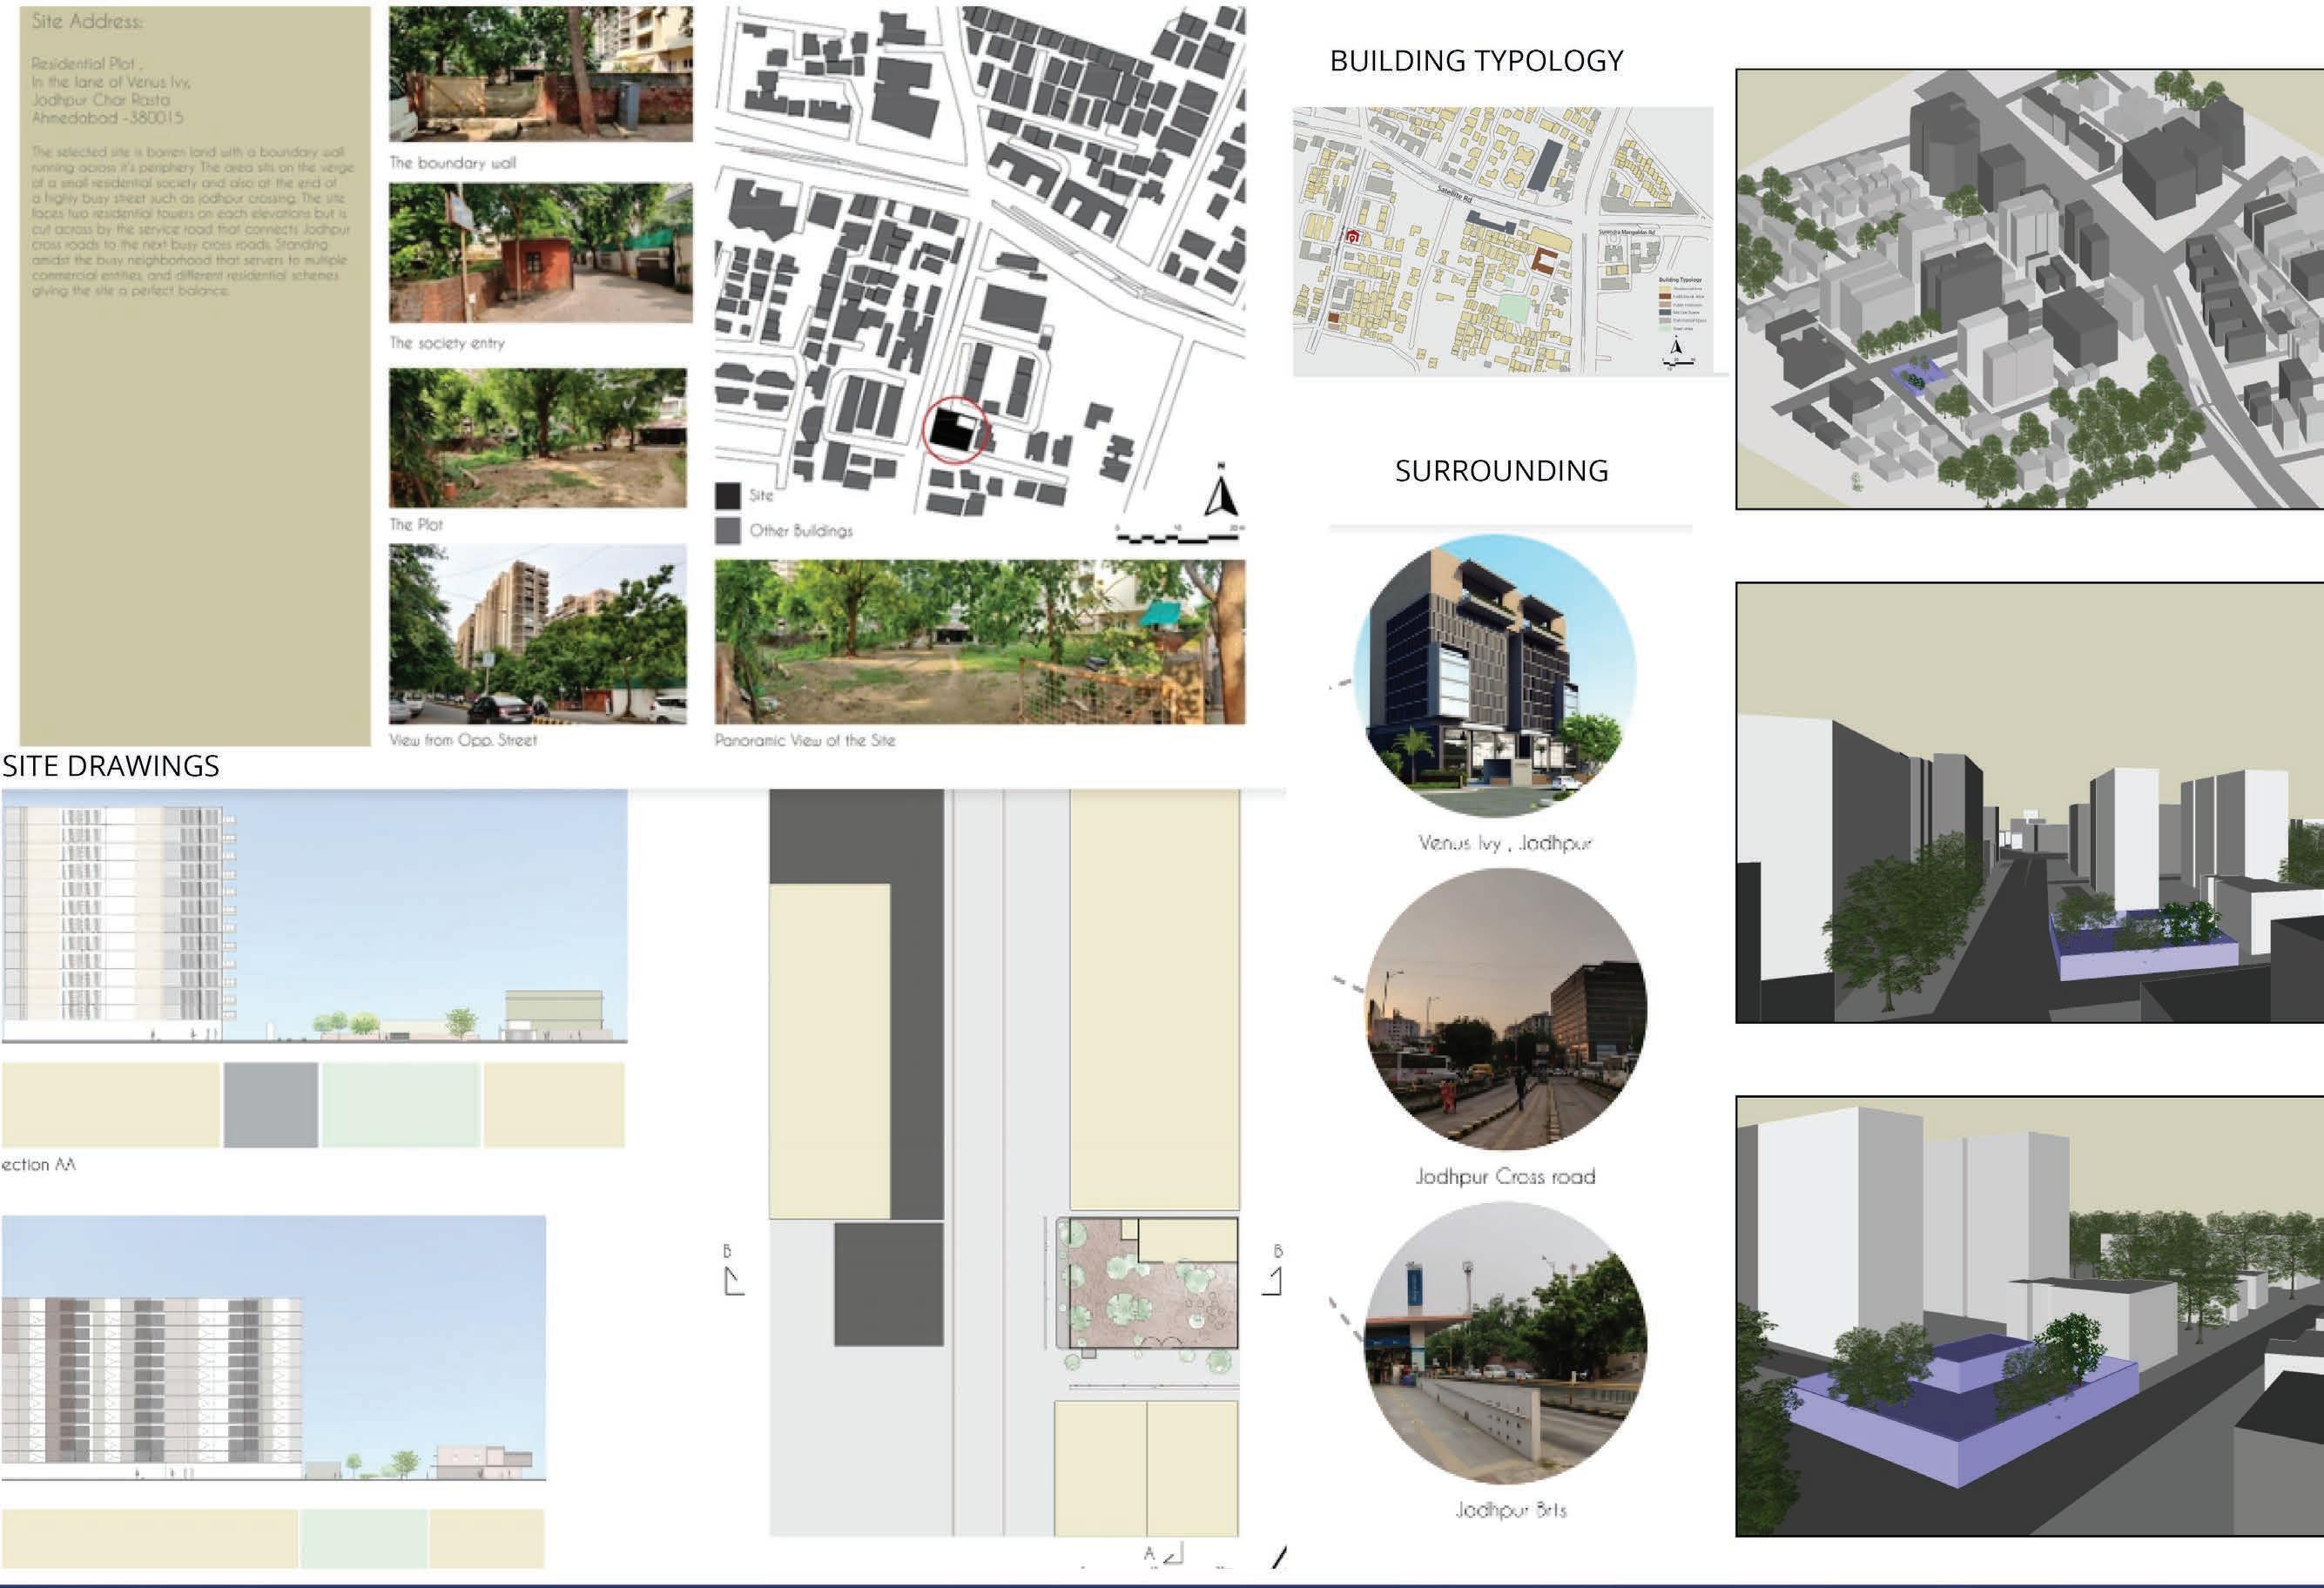
Task: Click the BUILDING TYPOLOGY heading
Action: pos(1475,61)
